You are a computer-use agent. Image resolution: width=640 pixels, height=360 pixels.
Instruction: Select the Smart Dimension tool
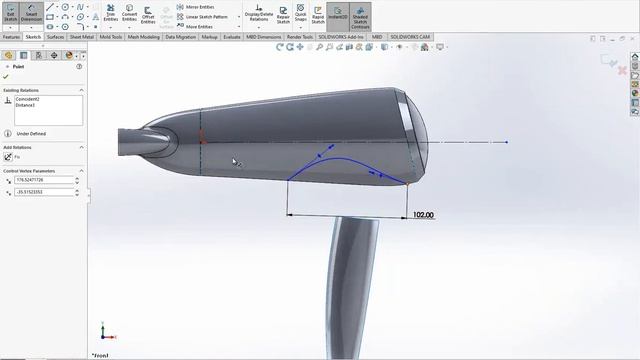coord(31,13)
